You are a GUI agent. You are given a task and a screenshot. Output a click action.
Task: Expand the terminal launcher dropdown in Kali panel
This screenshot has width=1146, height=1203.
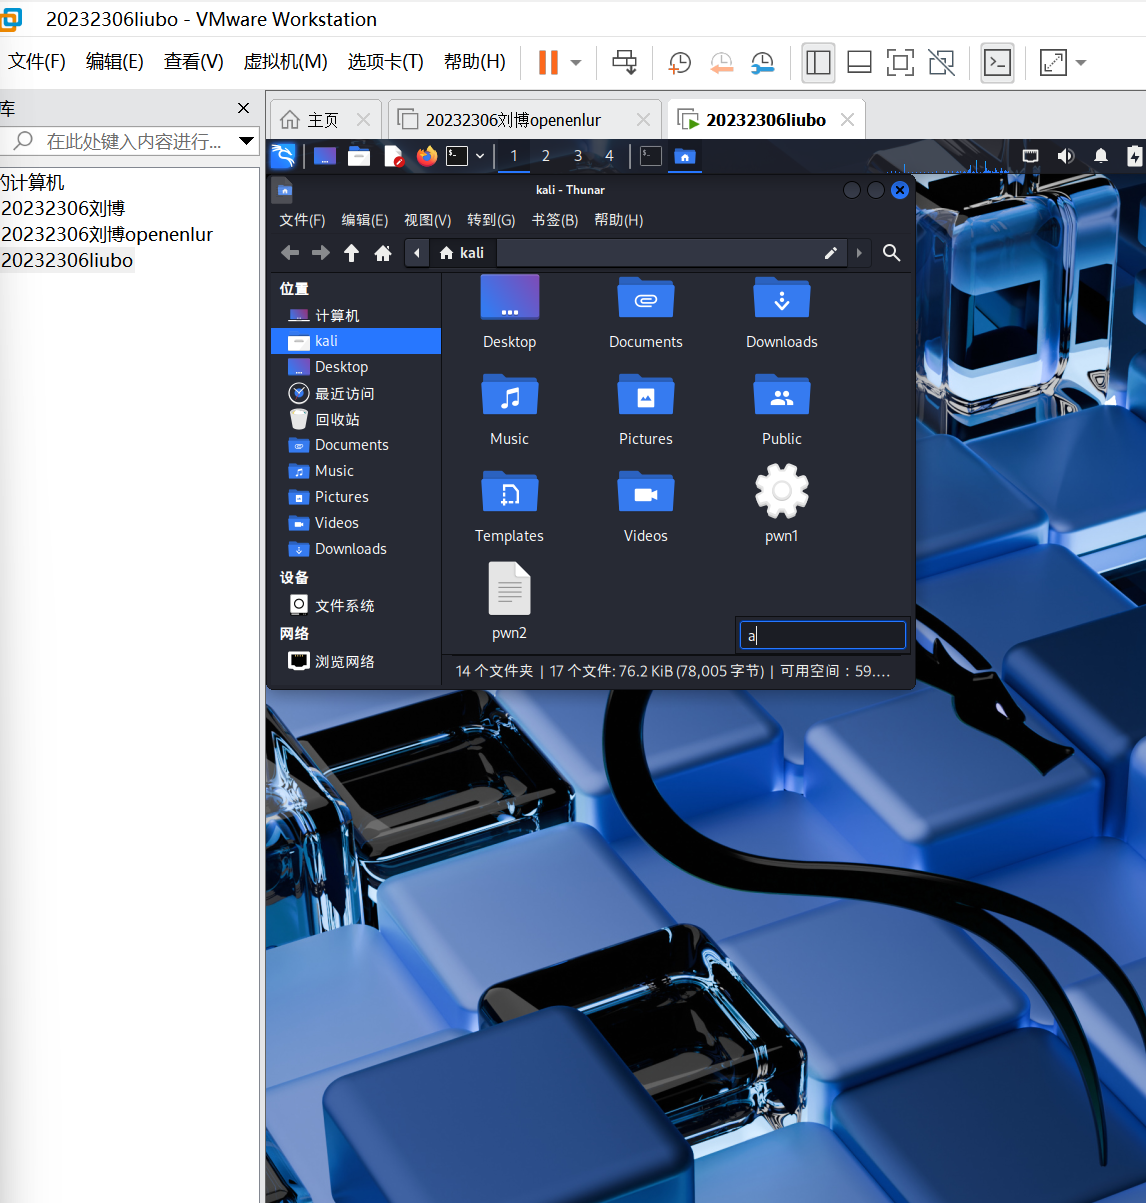(480, 156)
